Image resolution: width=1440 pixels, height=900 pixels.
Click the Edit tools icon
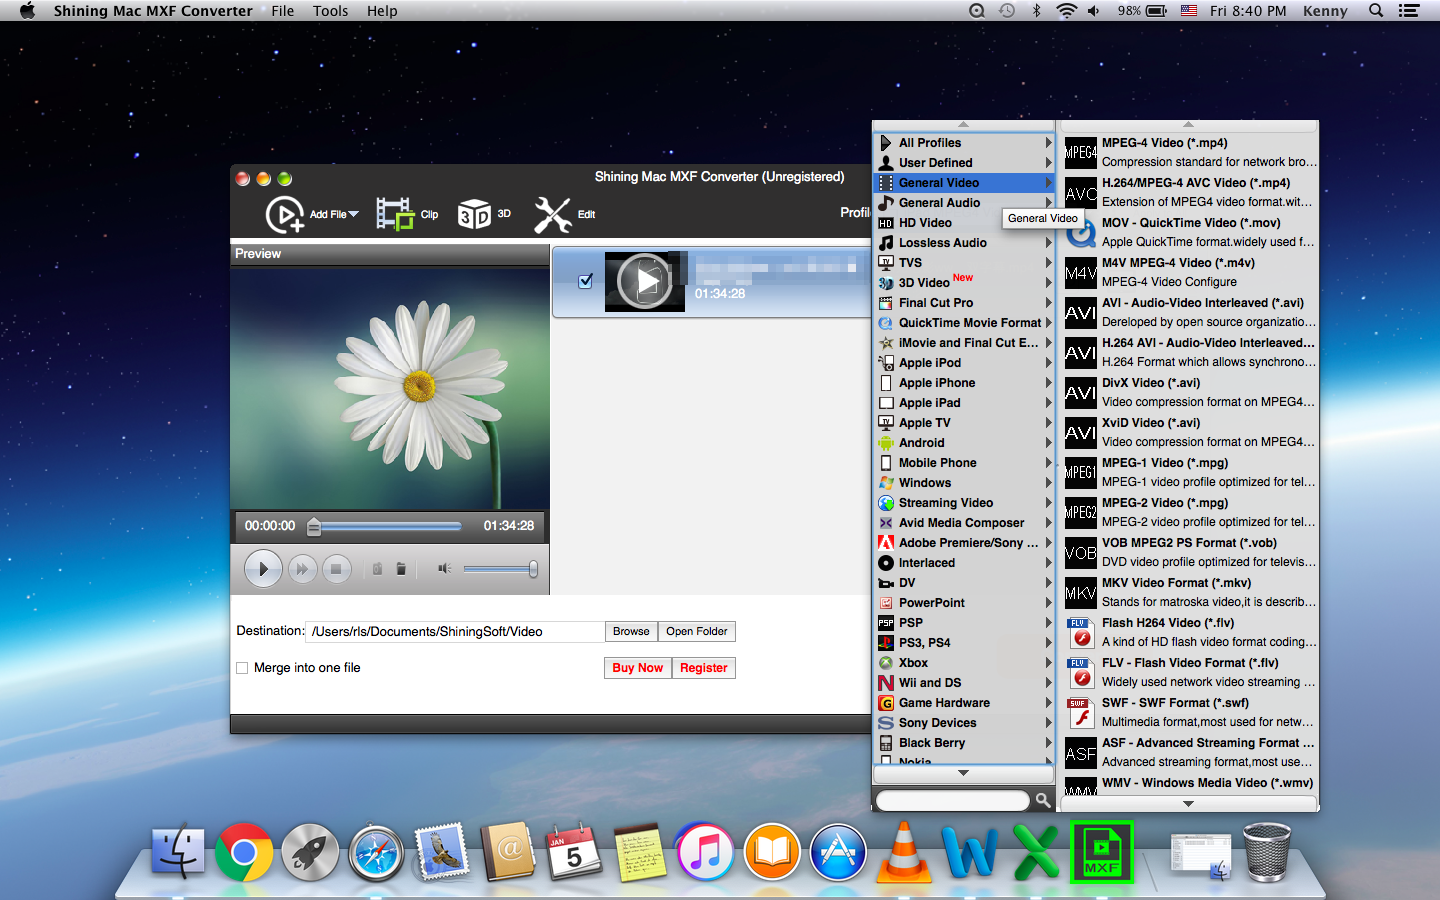(x=552, y=214)
